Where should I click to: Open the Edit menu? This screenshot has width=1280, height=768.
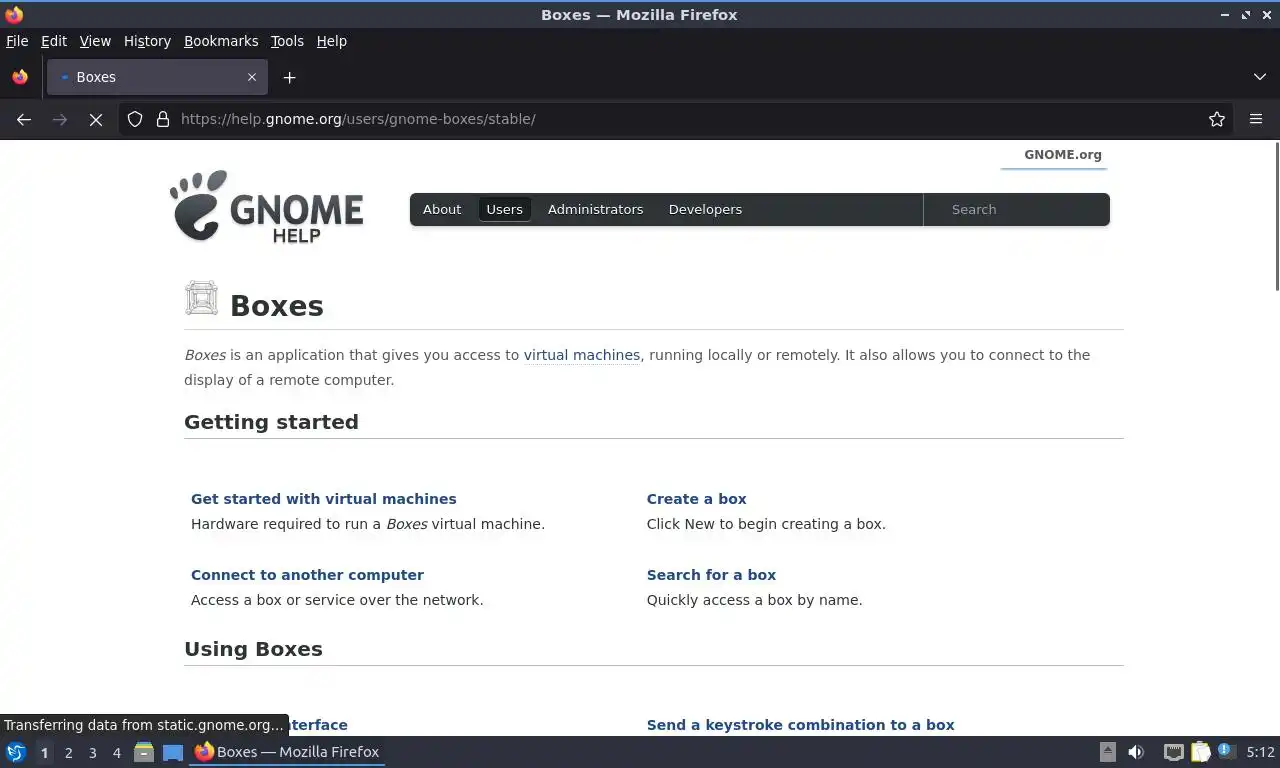pos(54,41)
